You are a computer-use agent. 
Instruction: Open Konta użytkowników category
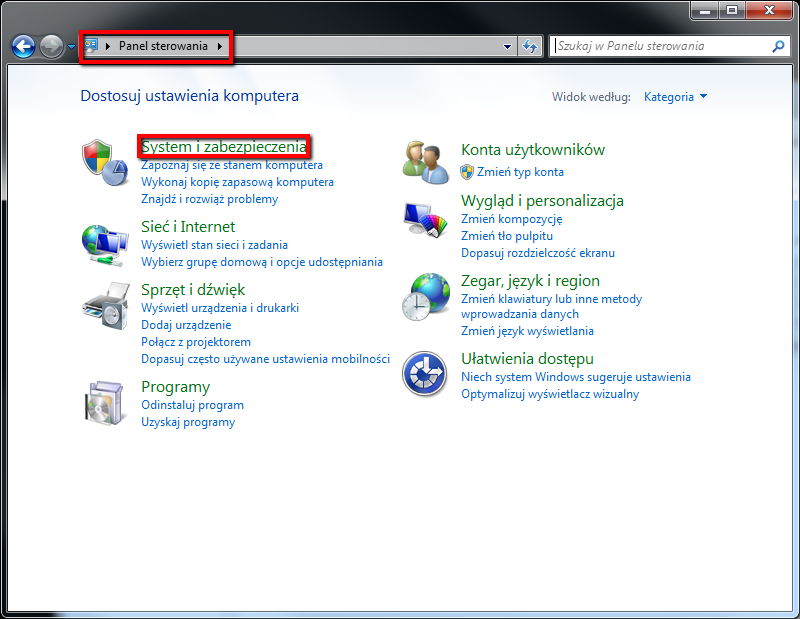point(533,150)
